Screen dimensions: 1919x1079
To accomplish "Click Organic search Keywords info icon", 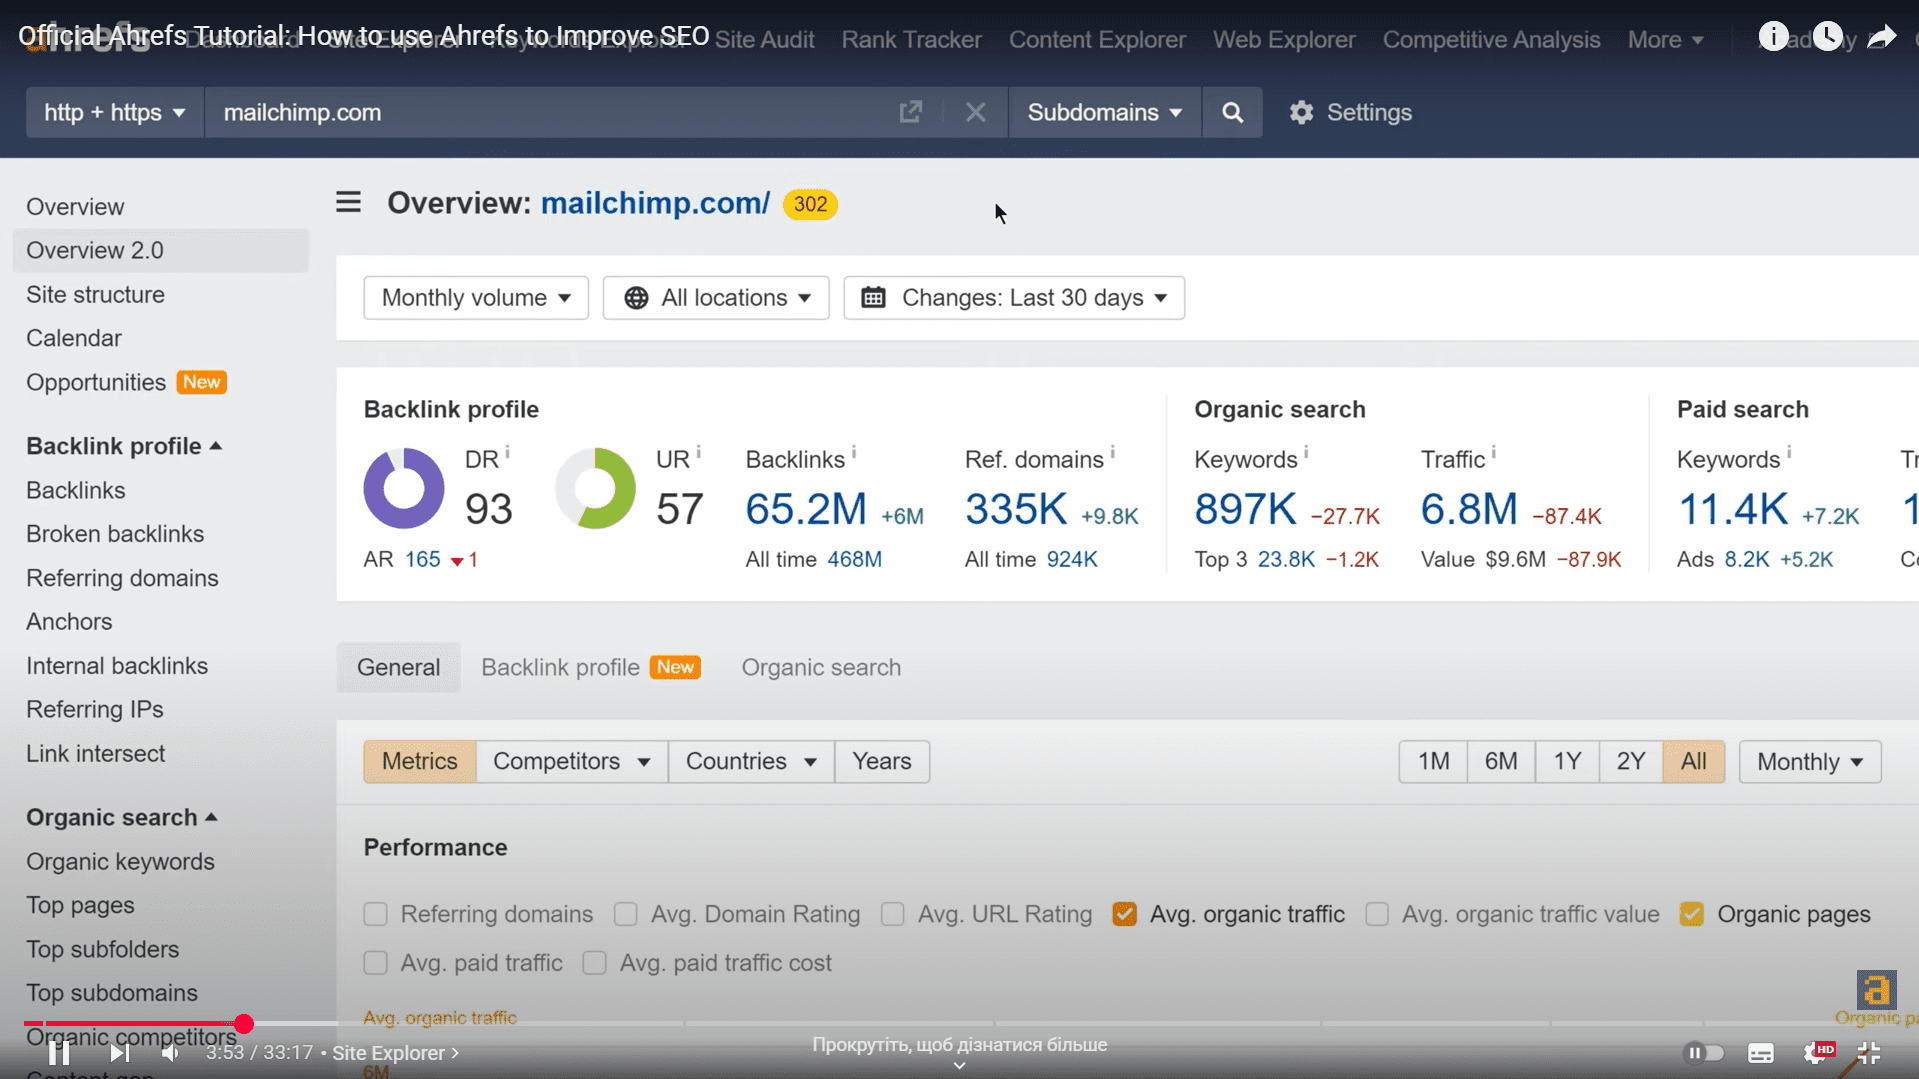I will point(1306,453).
